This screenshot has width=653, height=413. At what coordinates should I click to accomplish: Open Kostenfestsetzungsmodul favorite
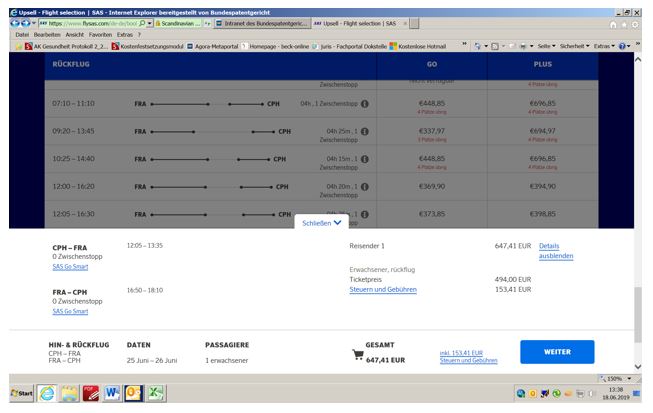147,46
